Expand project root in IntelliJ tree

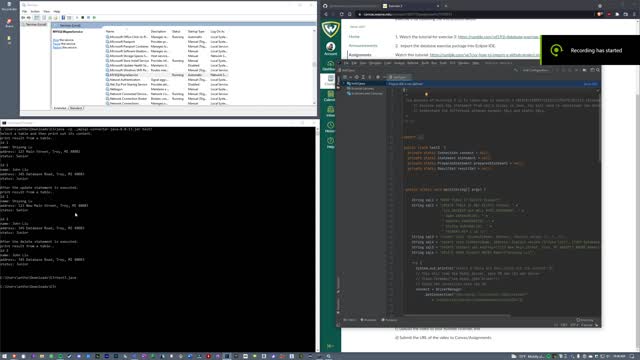point(344,84)
